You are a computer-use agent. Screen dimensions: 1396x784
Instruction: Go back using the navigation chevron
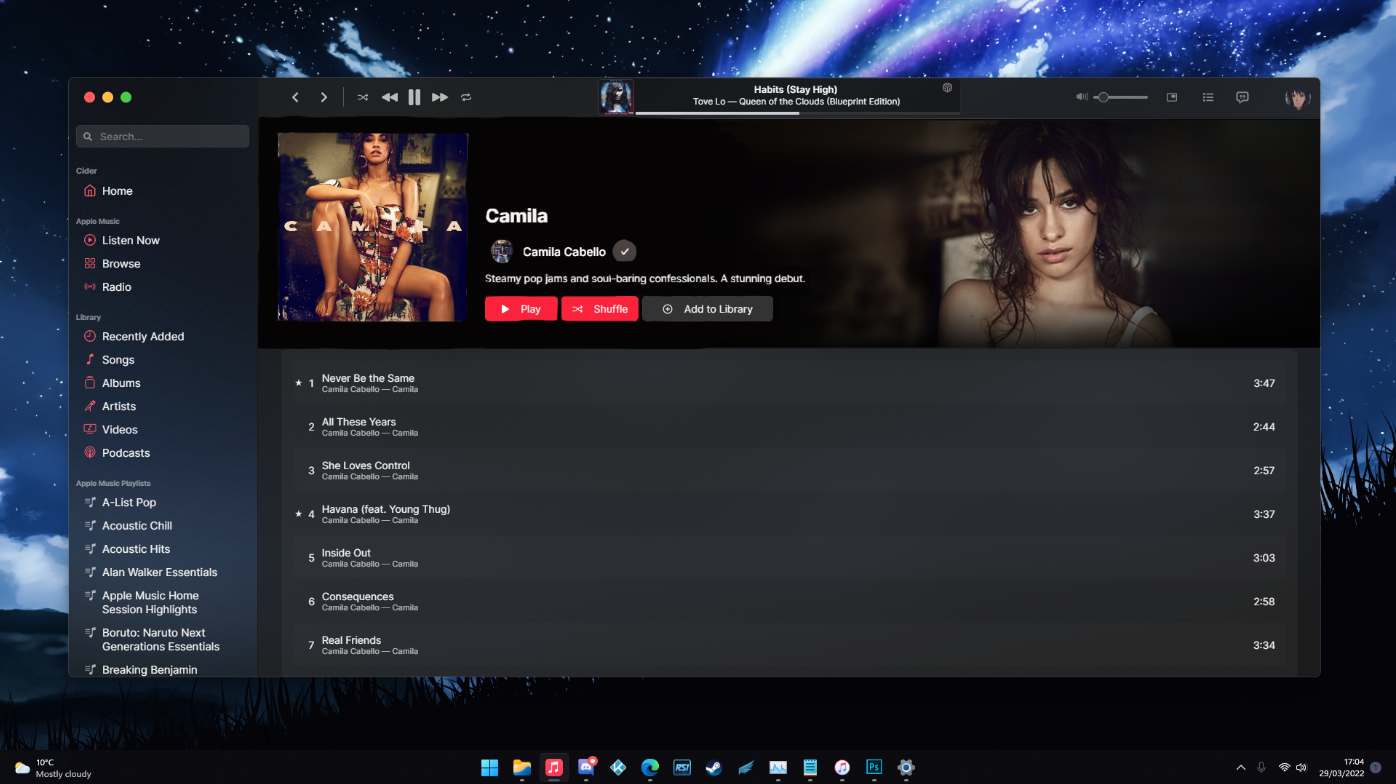(295, 97)
